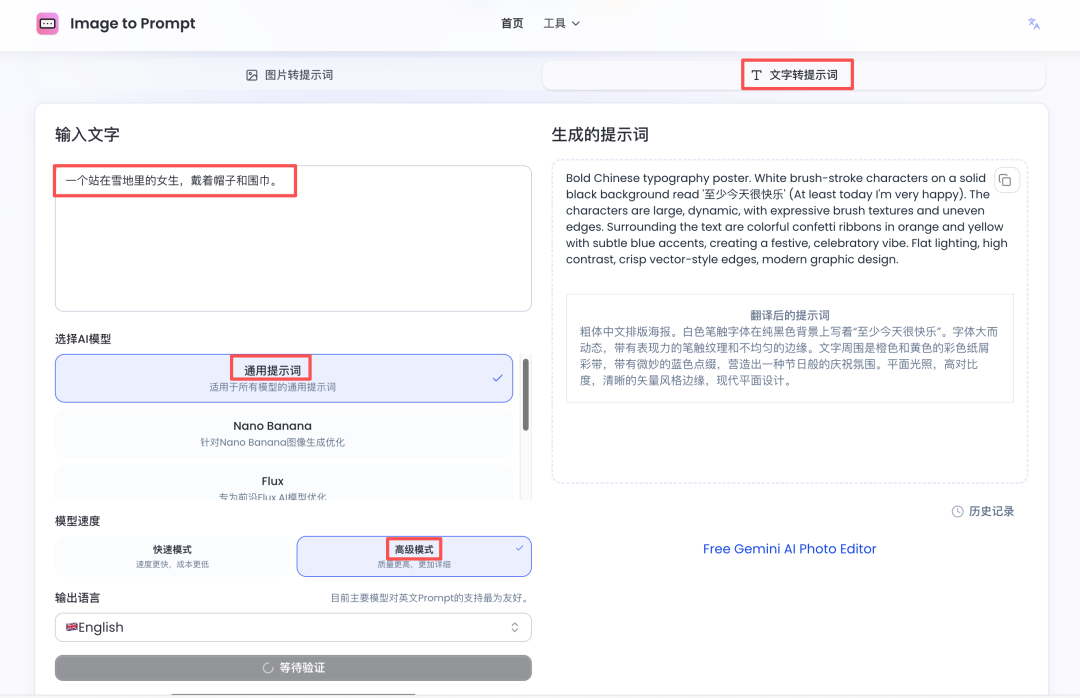1080x698 pixels.
Task: Click the text icon in 文字转提示词 tab
Action: [757, 75]
